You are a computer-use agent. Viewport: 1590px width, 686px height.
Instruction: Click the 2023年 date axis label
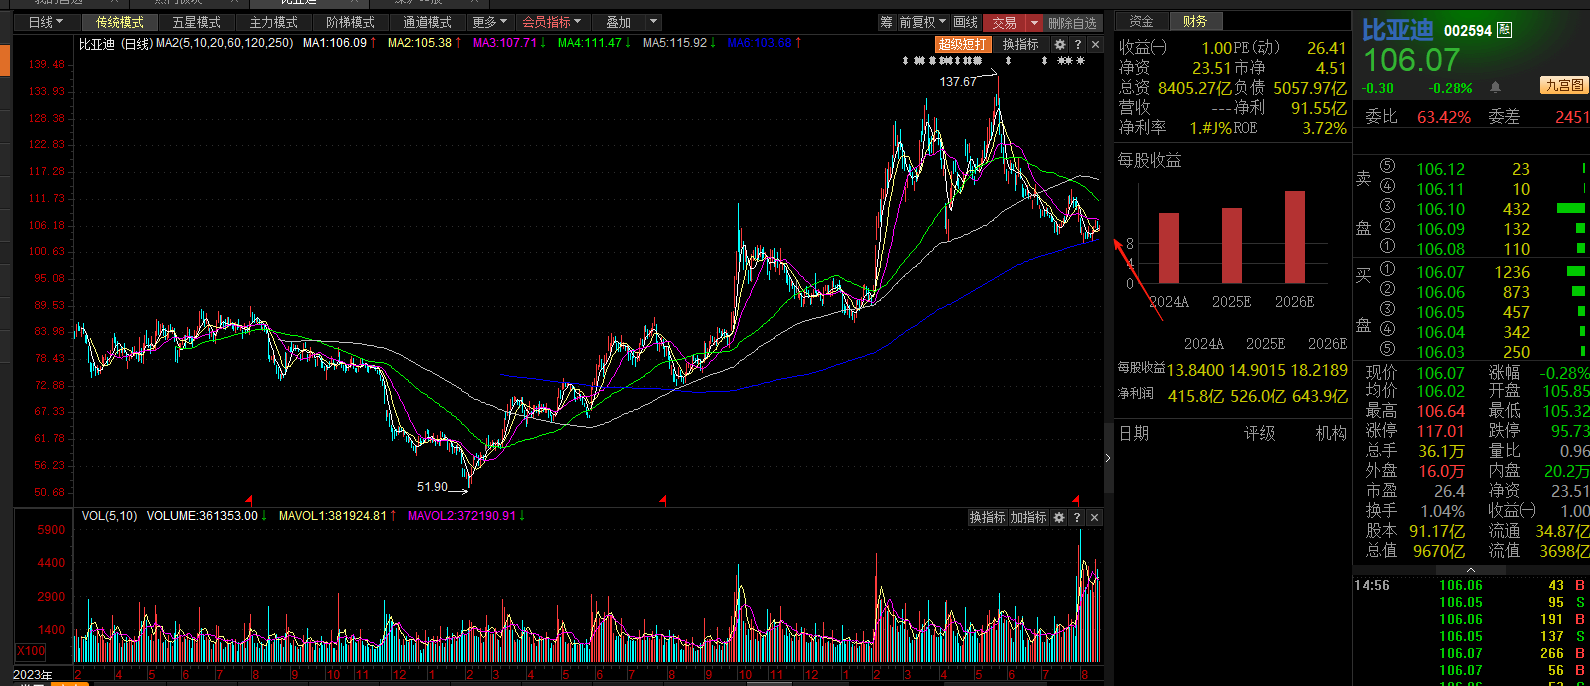click(x=32, y=675)
